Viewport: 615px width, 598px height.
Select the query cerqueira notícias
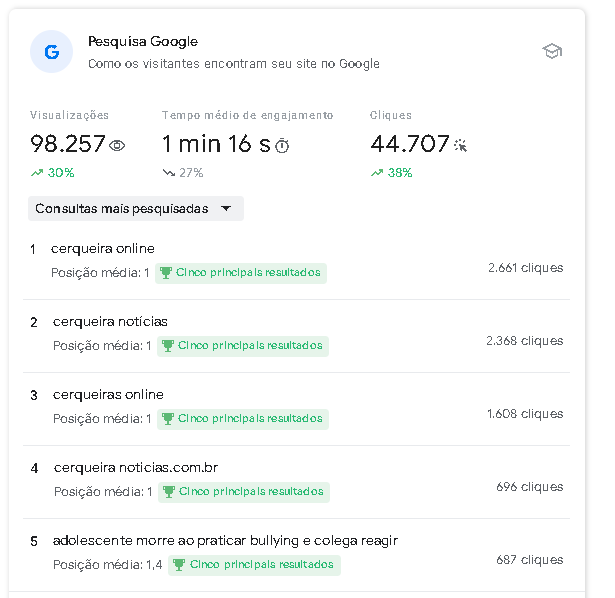(x=110, y=322)
